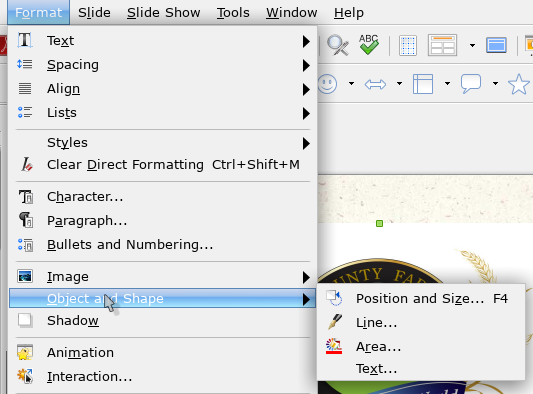Open the Block Arrows dropdown arrow
Viewport: 533px width, 394px height.
pyautogui.click(x=399, y=83)
